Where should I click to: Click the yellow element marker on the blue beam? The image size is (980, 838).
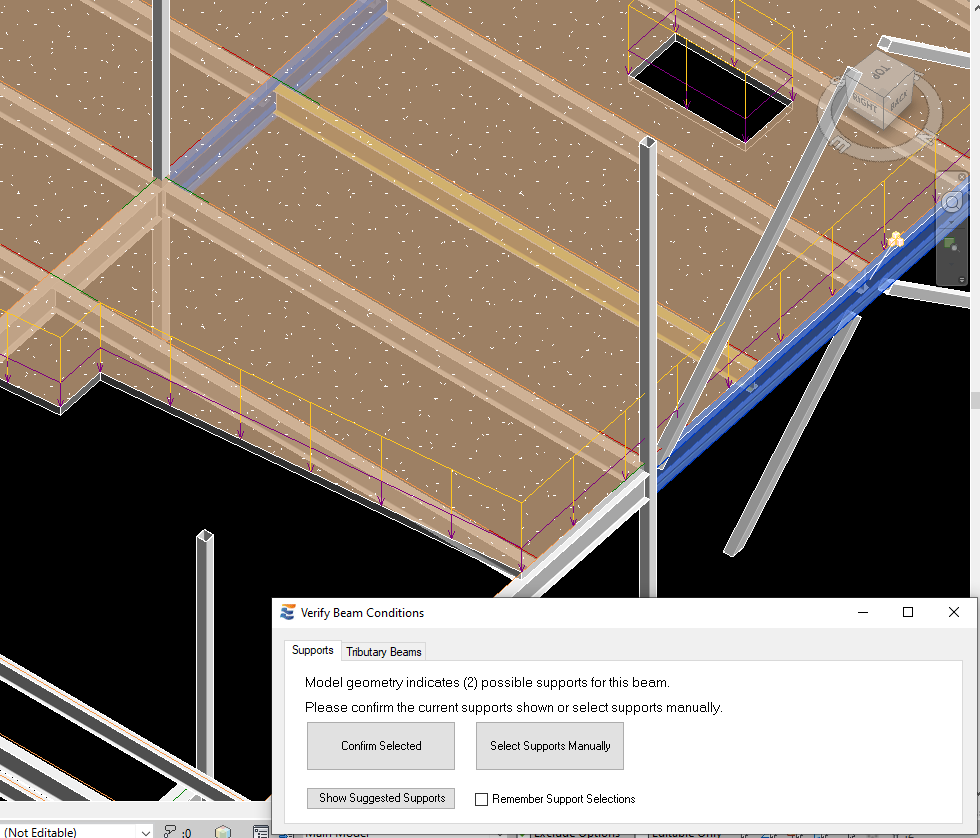click(x=896, y=239)
